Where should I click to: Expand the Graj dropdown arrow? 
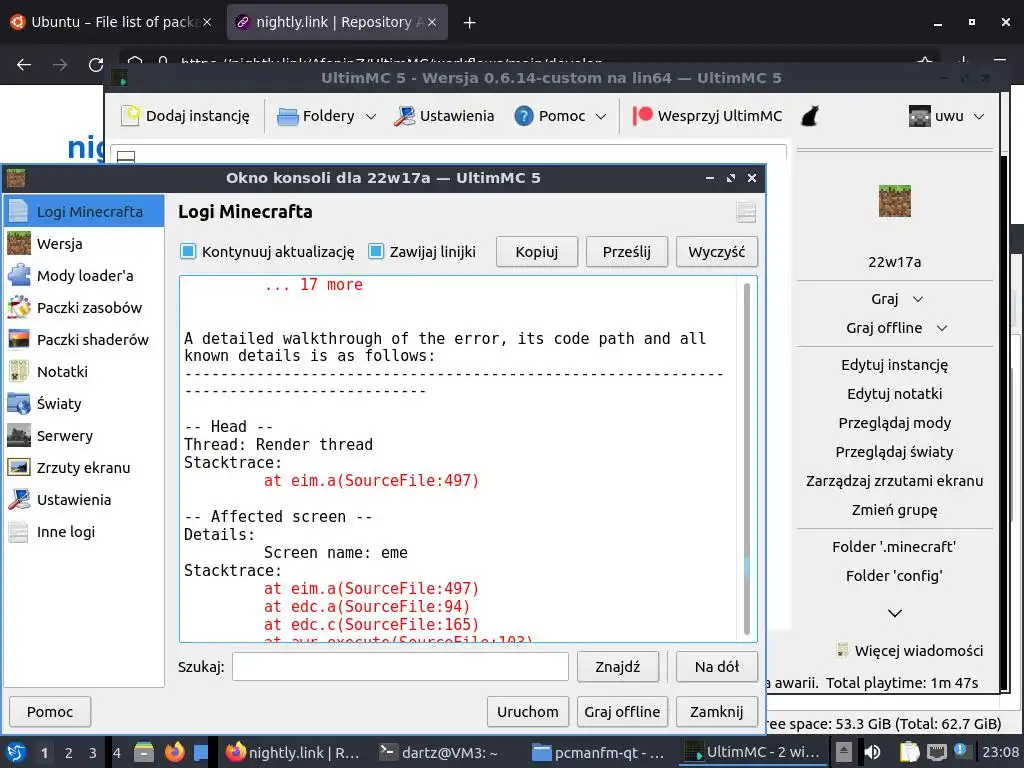coord(918,299)
